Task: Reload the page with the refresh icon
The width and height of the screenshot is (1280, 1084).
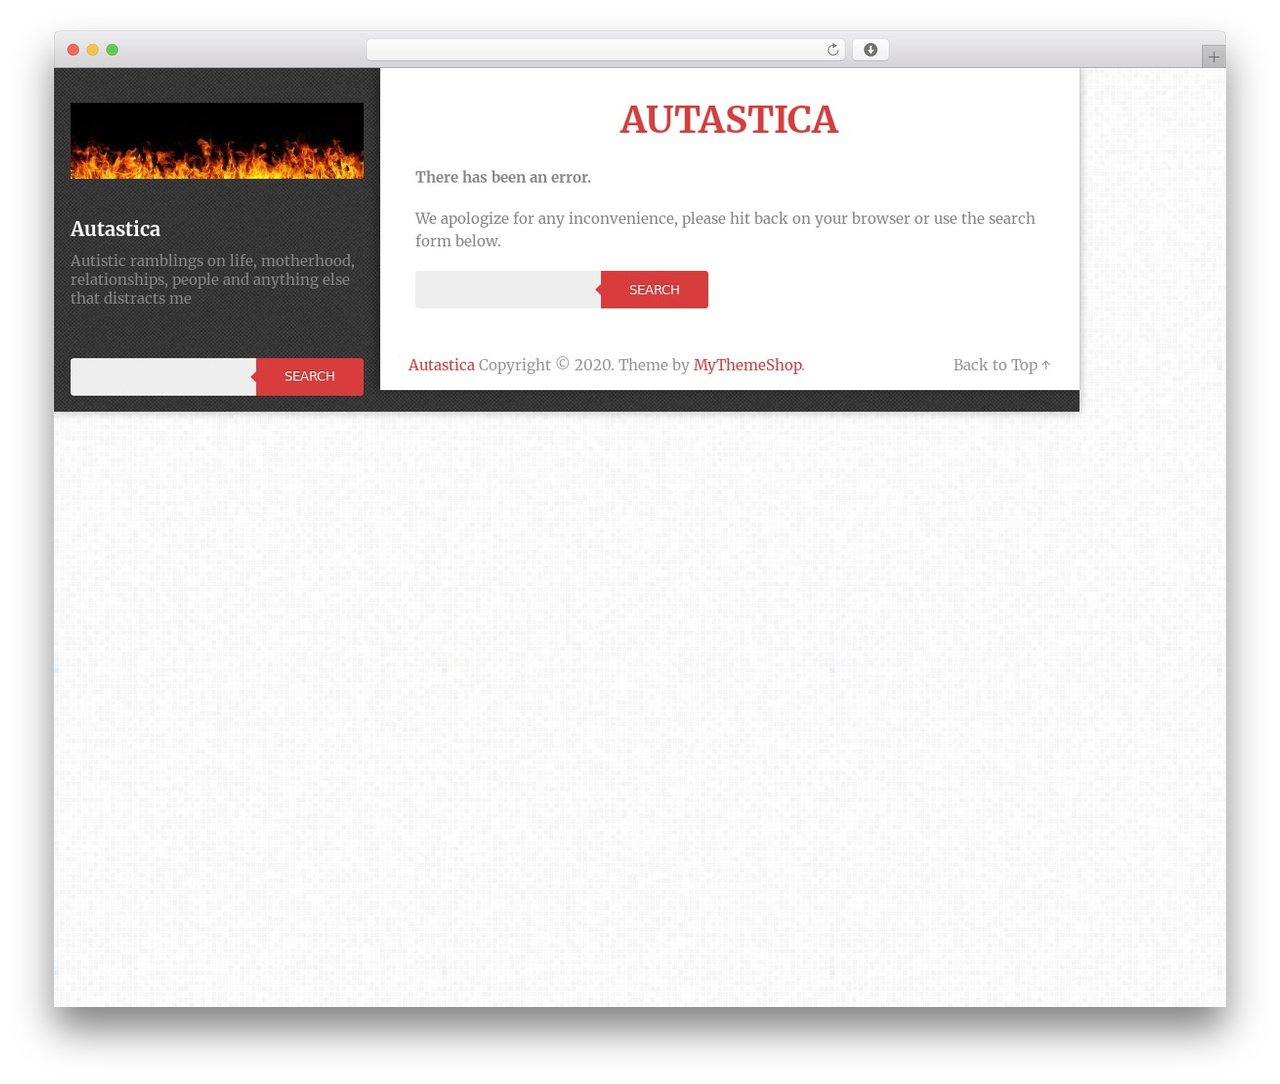Action: [x=832, y=50]
